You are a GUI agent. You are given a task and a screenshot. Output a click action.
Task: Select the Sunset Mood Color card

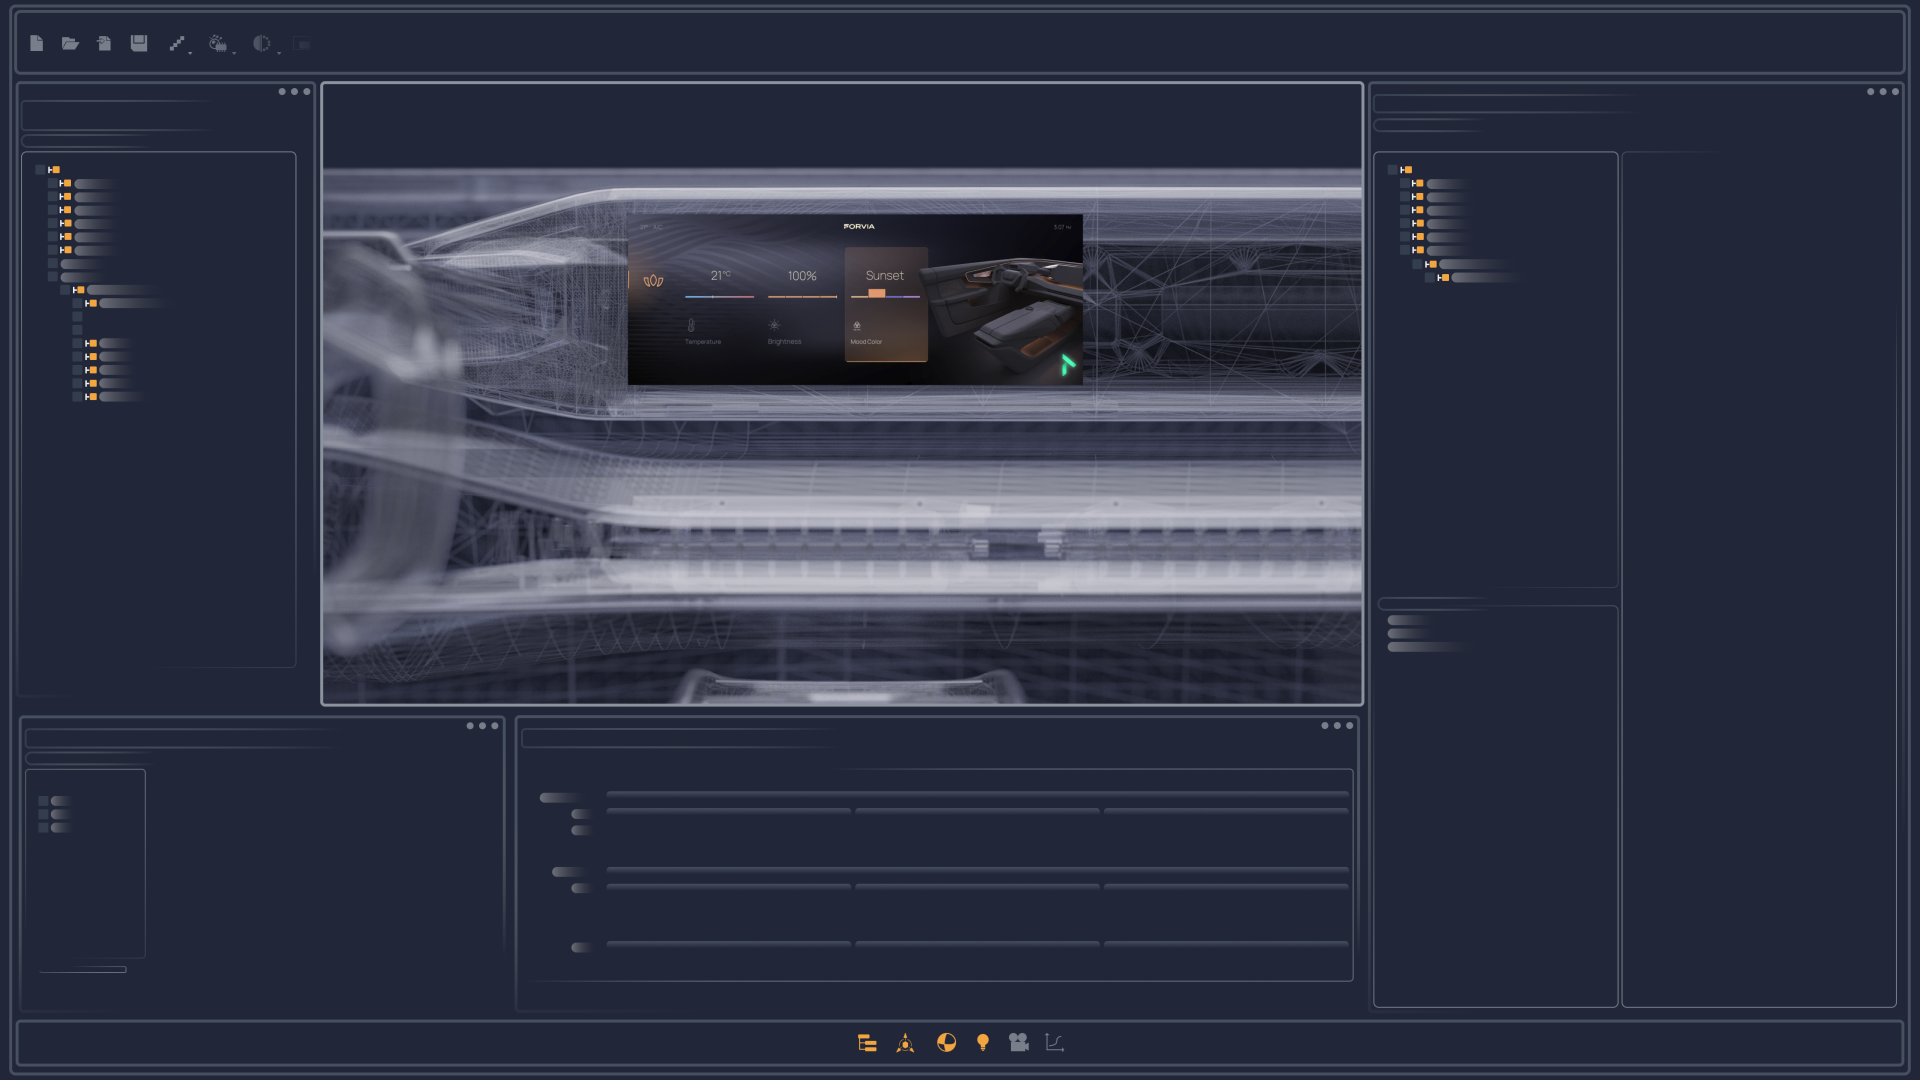pyautogui.click(x=886, y=304)
